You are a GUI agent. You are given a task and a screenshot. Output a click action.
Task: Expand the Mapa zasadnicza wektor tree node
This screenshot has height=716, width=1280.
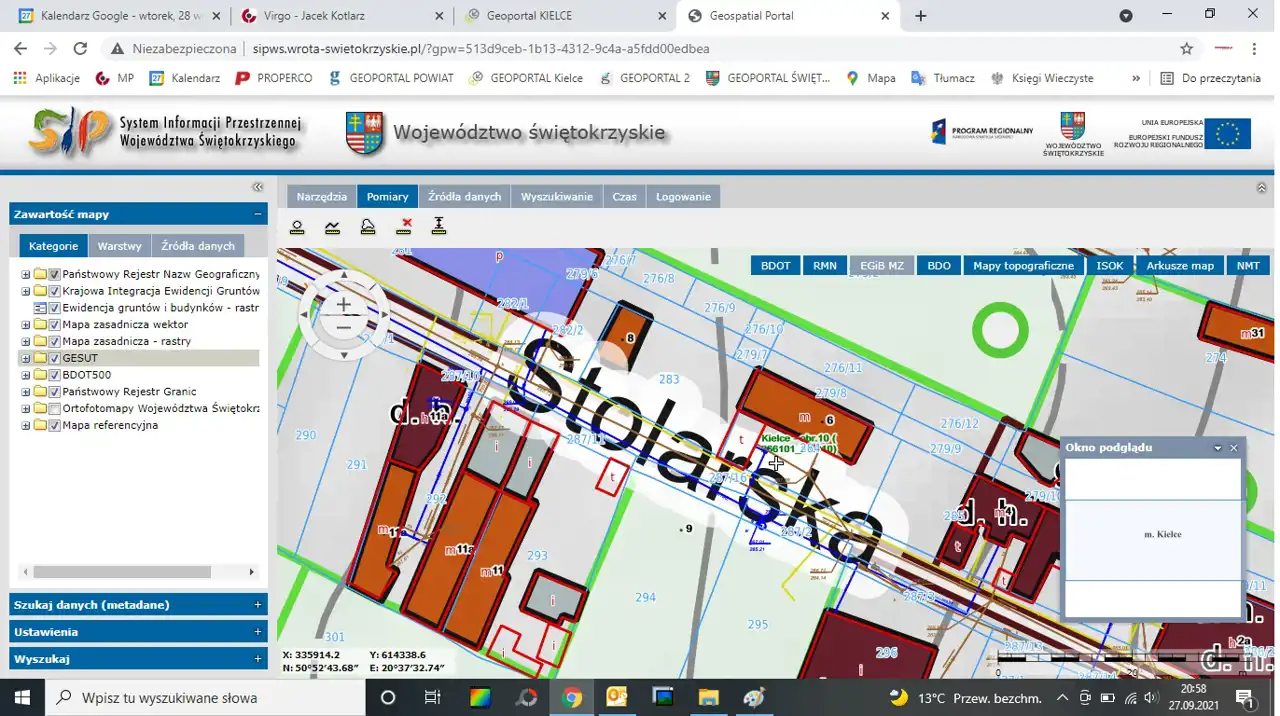pyautogui.click(x=26, y=325)
